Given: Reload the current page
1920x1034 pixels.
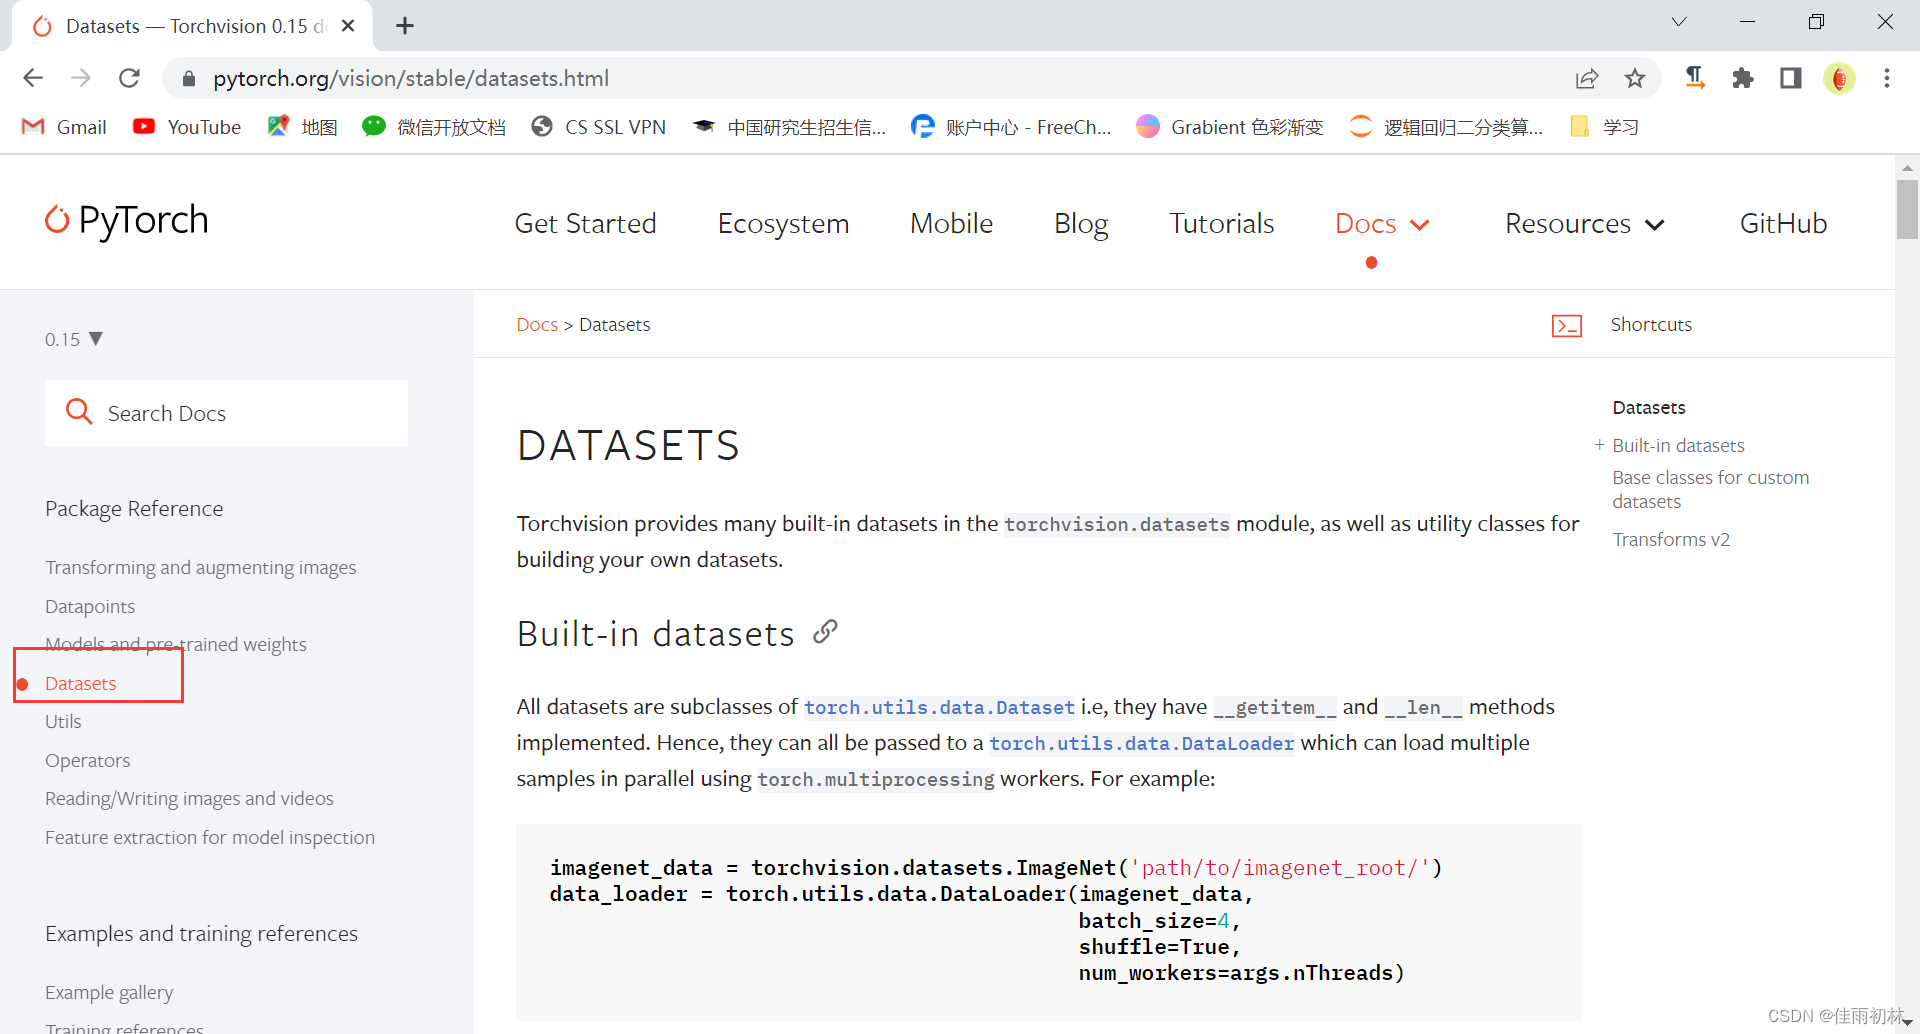Looking at the screenshot, I should pyautogui.click(x=129, y=78).
